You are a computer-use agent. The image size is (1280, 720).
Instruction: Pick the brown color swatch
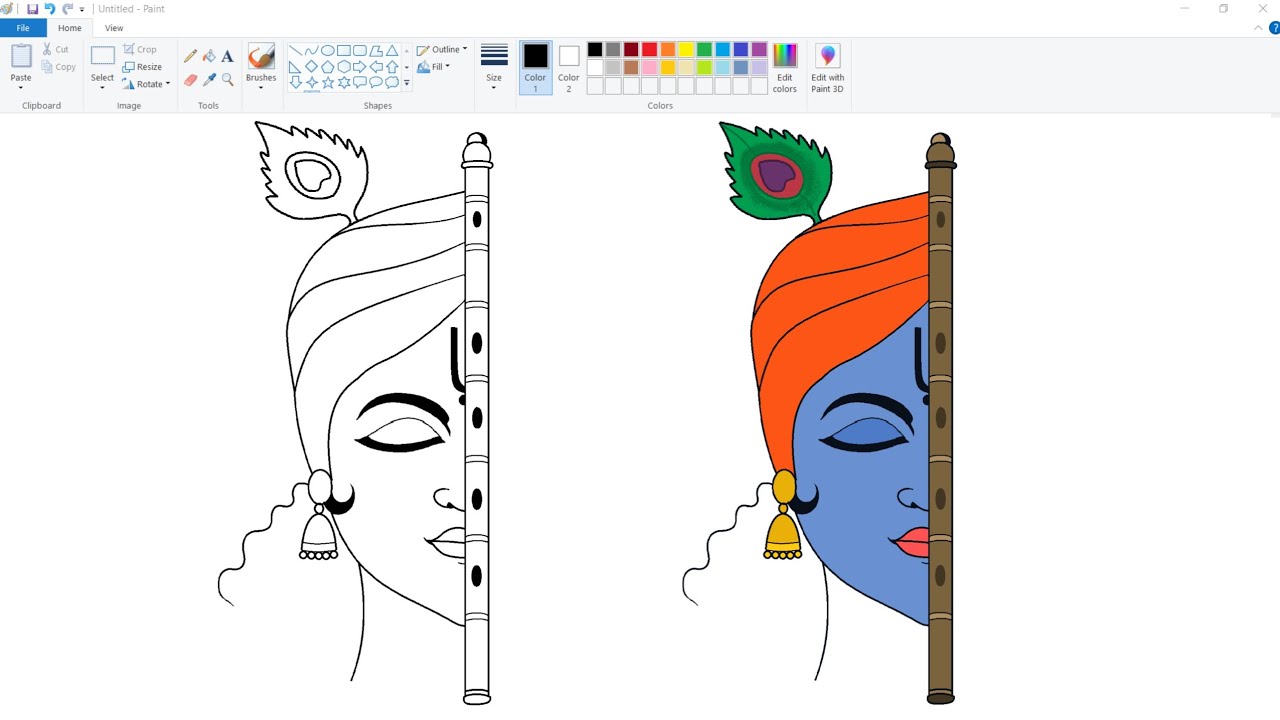631,68
